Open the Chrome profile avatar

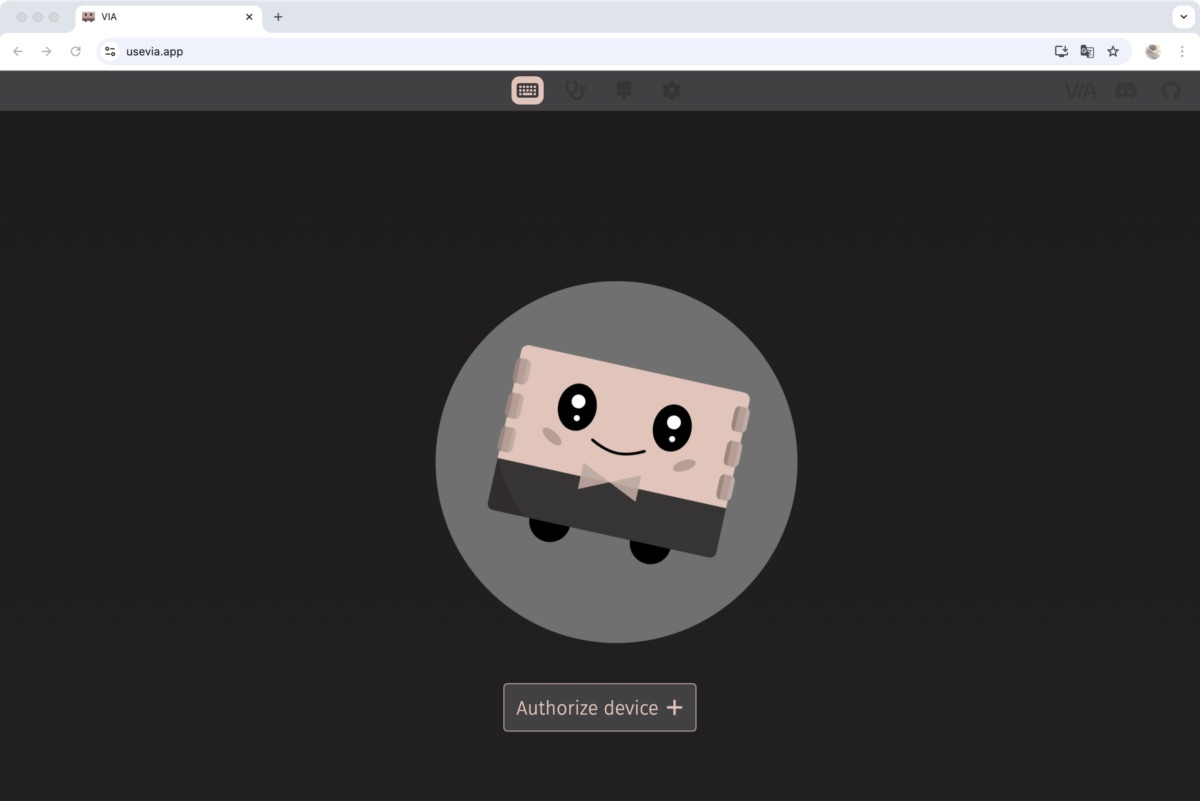tap(1153, 51)
